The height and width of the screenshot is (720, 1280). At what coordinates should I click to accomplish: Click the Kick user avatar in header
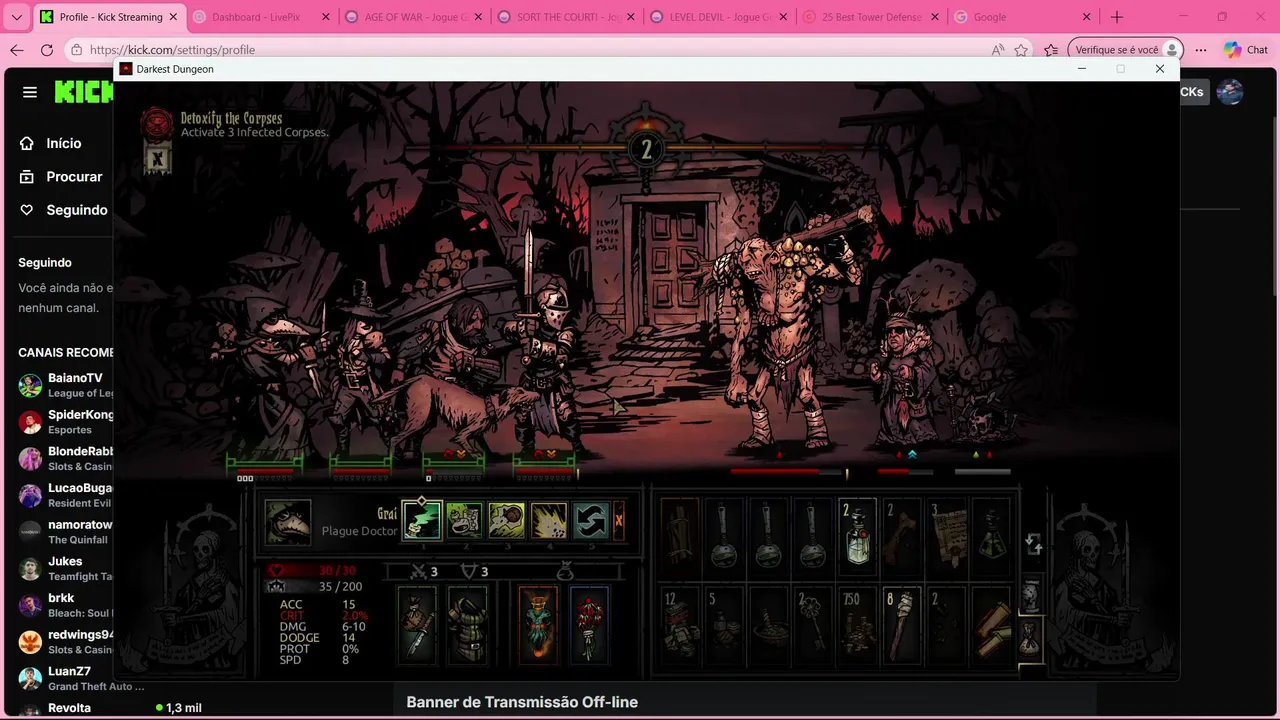[x=1230, y=92]
